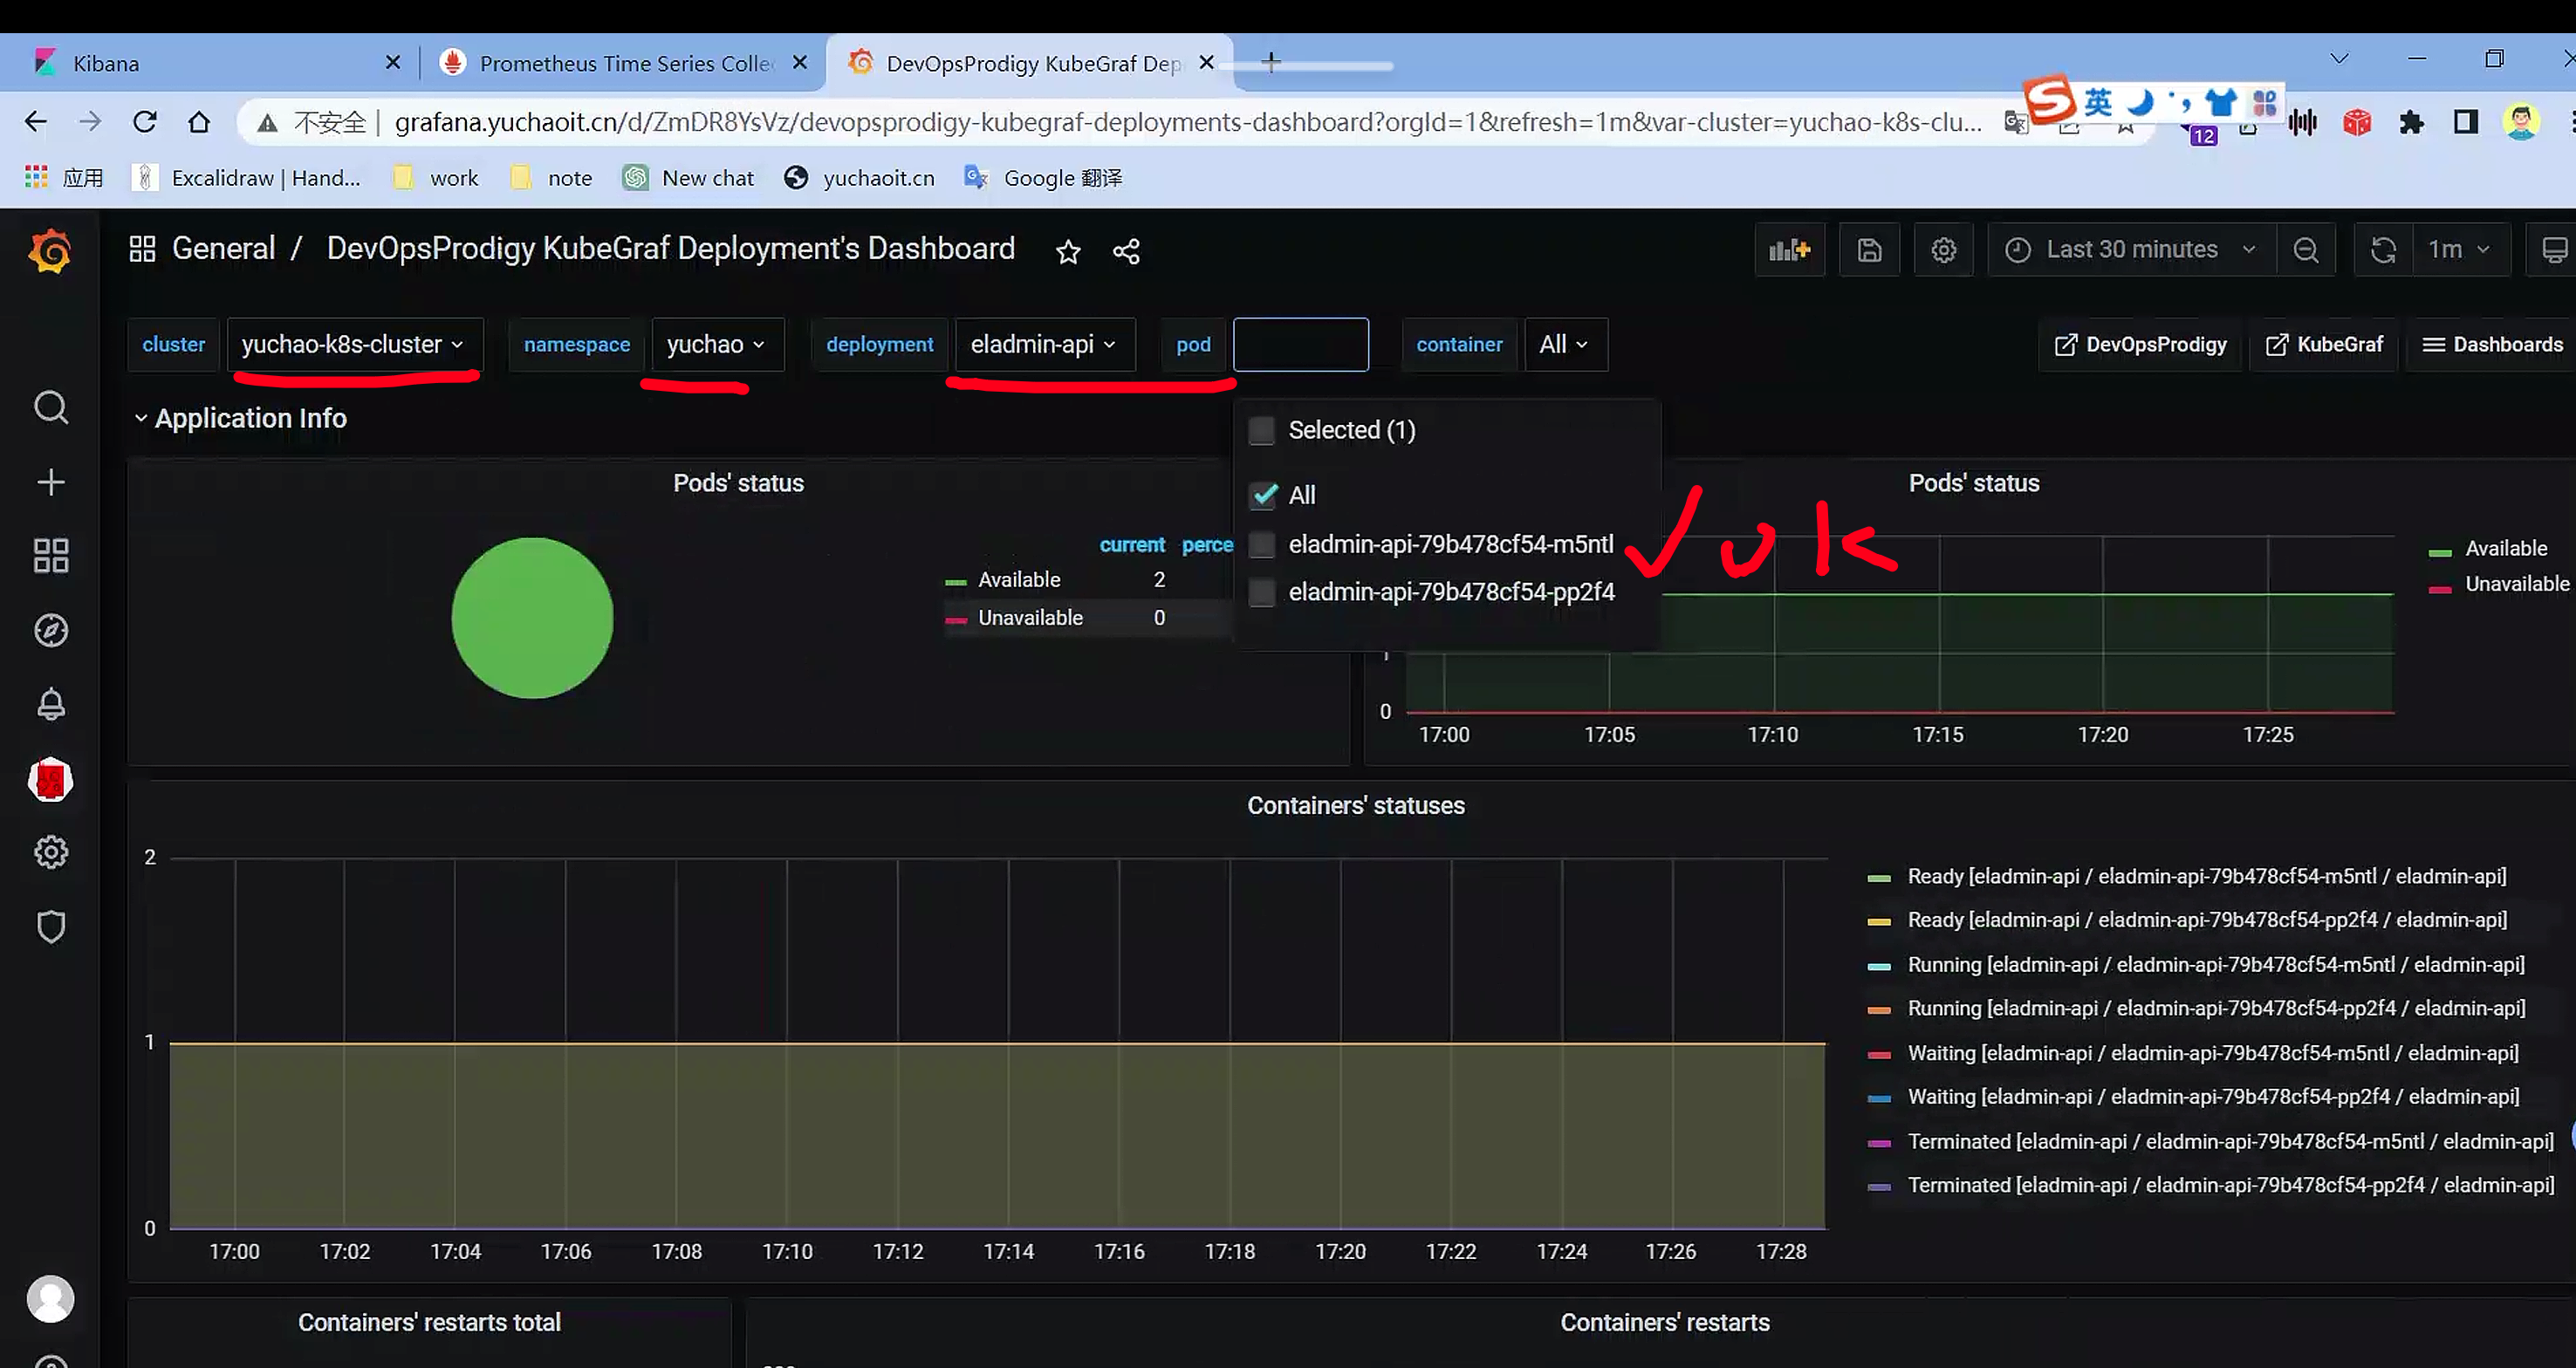
Task: Click the Dashboards links button
Action: click(x=2493, y=345)
